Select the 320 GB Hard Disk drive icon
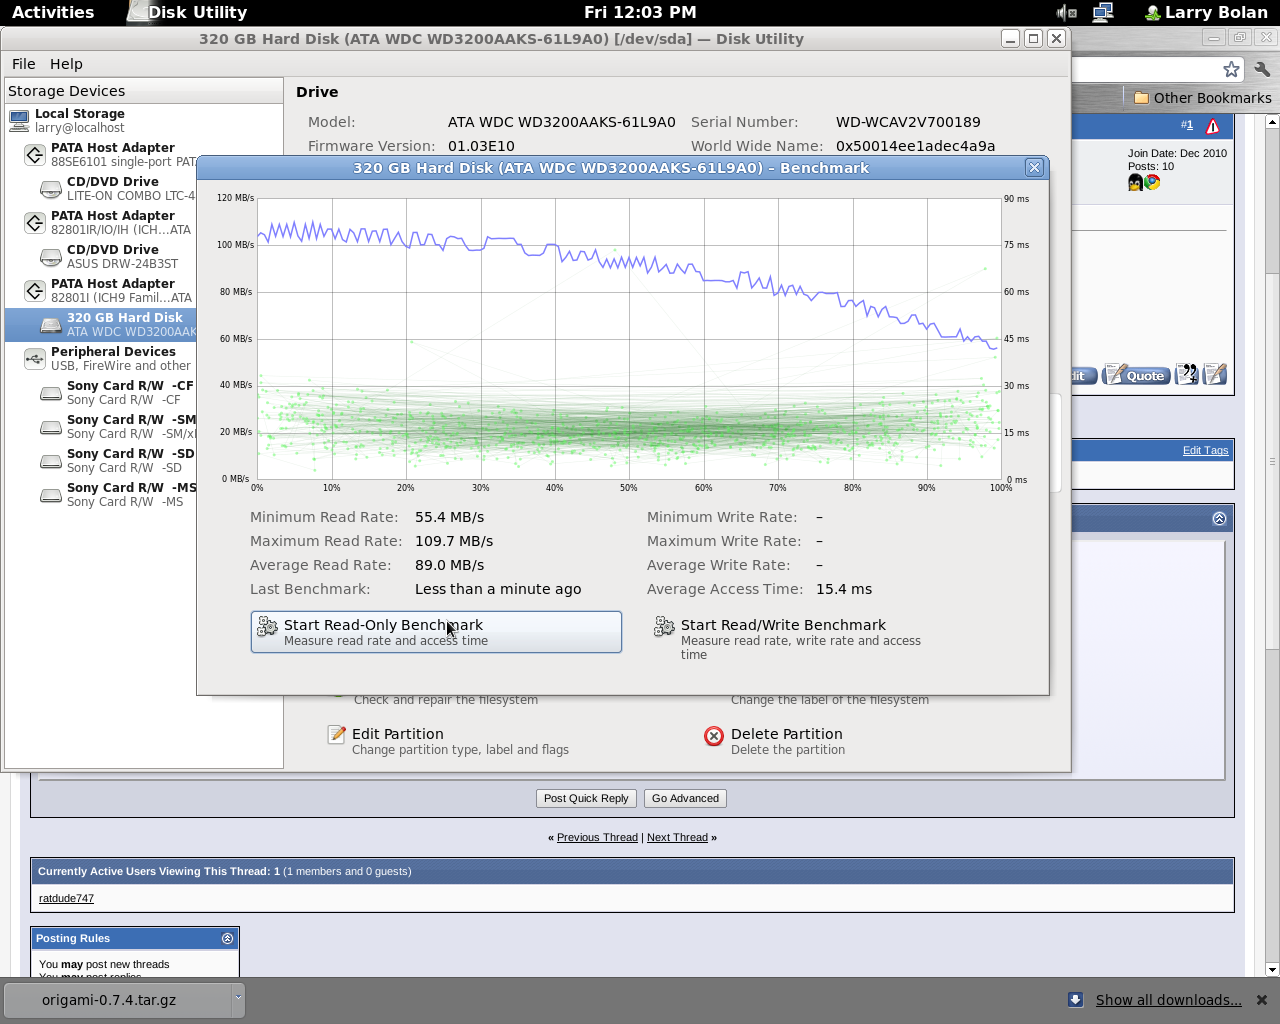 (51, 325)
